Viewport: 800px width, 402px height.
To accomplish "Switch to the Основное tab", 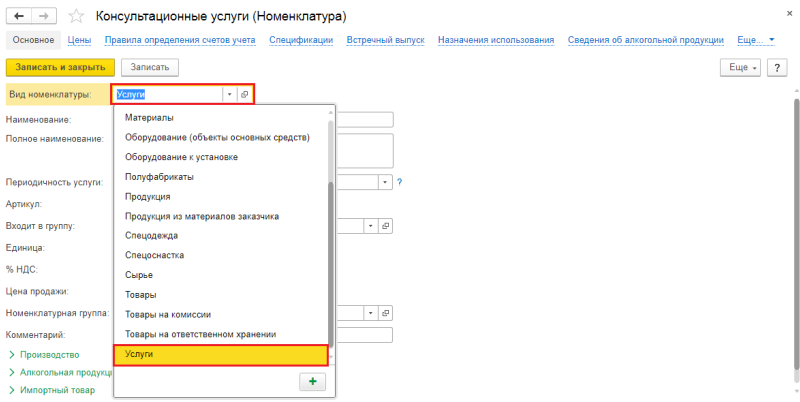I will [33, 40].
